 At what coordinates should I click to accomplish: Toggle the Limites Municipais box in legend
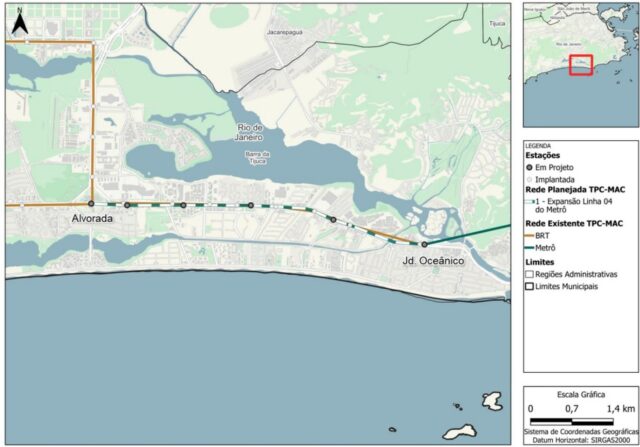click(x=530, y=285)
